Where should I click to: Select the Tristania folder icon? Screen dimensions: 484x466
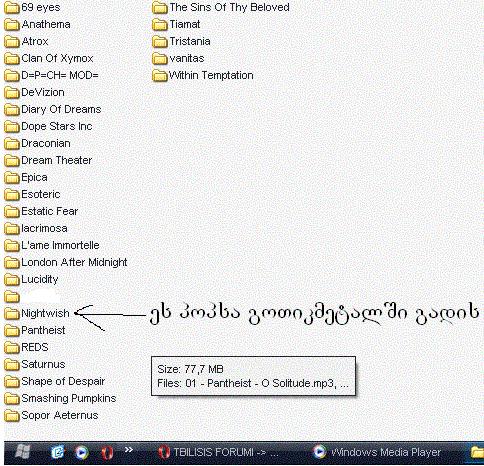pyautogui.click(x=160, y=41)
